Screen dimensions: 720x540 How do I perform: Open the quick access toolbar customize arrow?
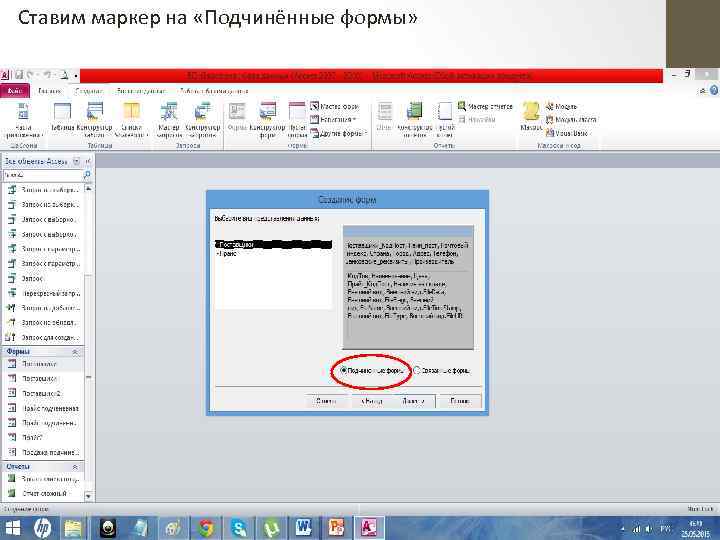(x=76, y=75)
